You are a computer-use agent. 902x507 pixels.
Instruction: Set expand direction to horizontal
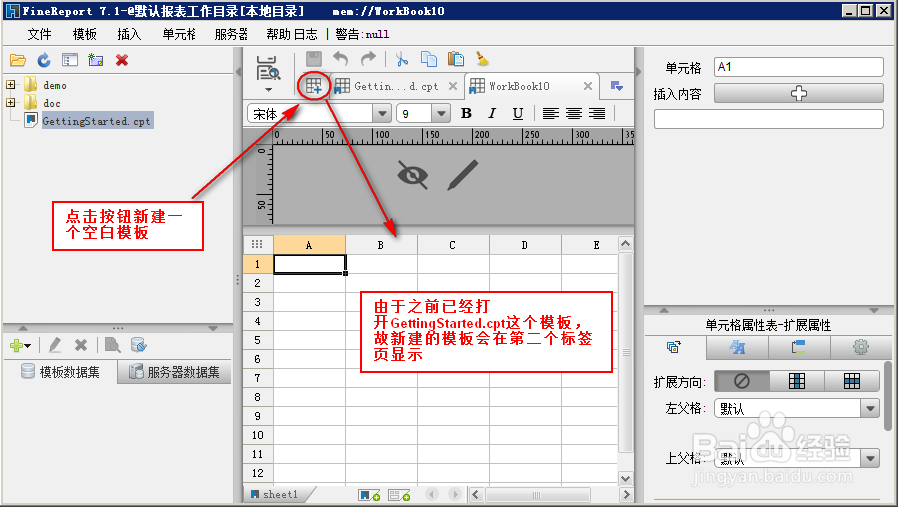[x=851, y=381]
